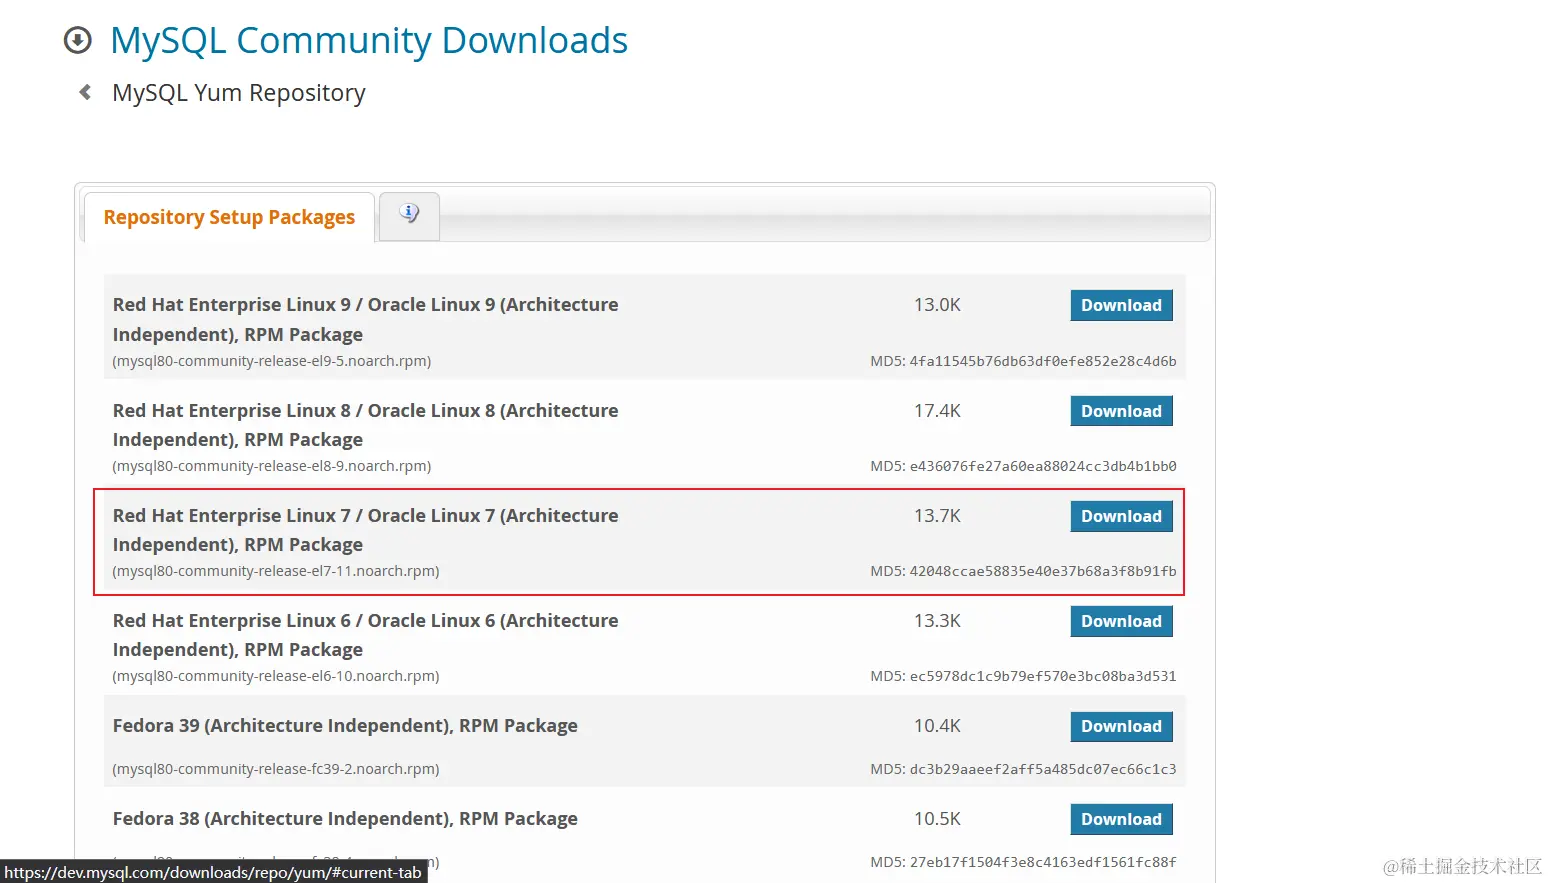Screen dimensions: 1549x883
Task: Click the mysql80-community-release-fc39-2.noarch.rpm filename
Action: coord(276,769)
